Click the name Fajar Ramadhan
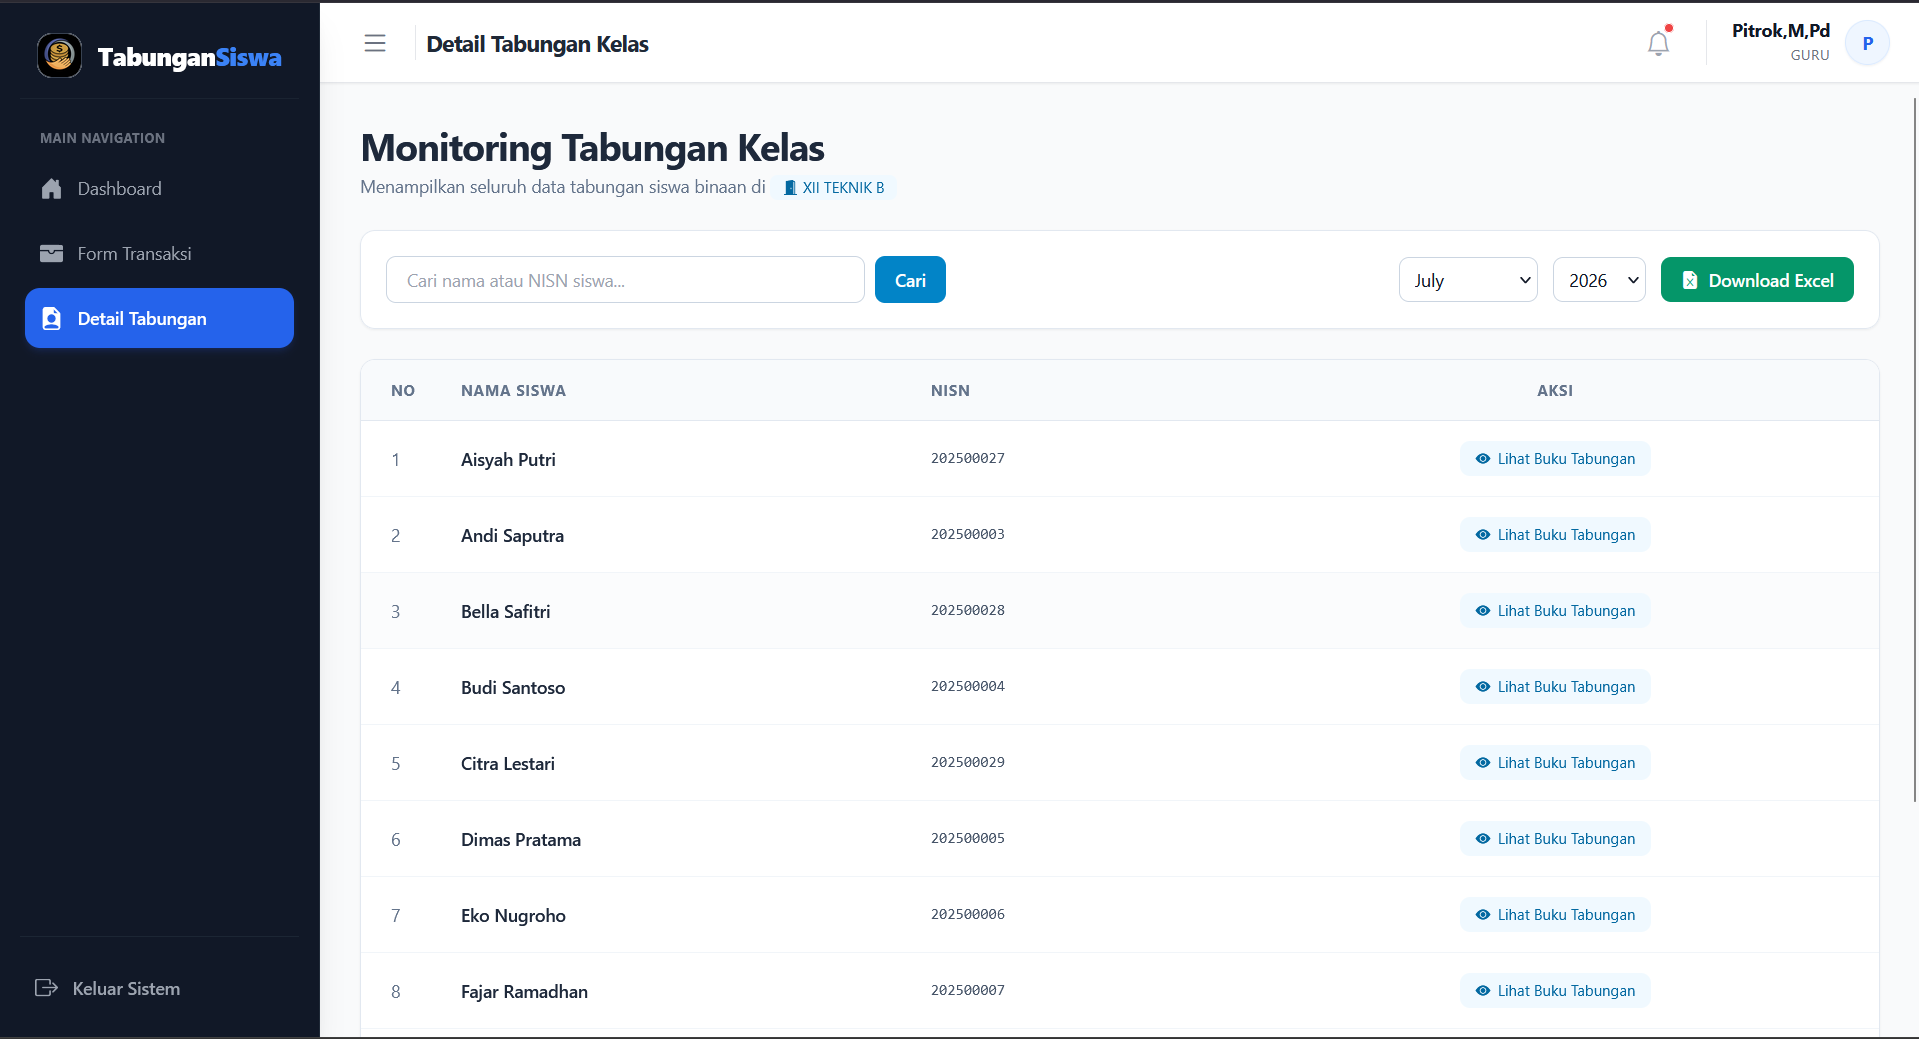The width and height of the screenshot is (1919, 1039). point(524,991)
